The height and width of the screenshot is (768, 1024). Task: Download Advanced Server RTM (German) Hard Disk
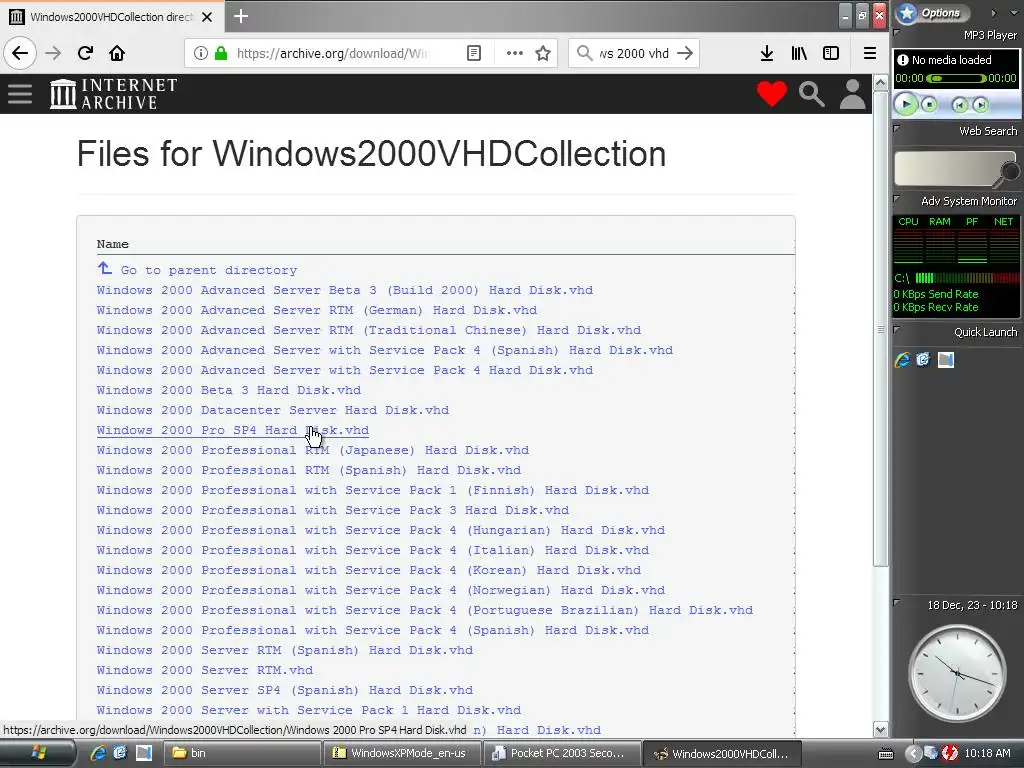tap(317, 310)
